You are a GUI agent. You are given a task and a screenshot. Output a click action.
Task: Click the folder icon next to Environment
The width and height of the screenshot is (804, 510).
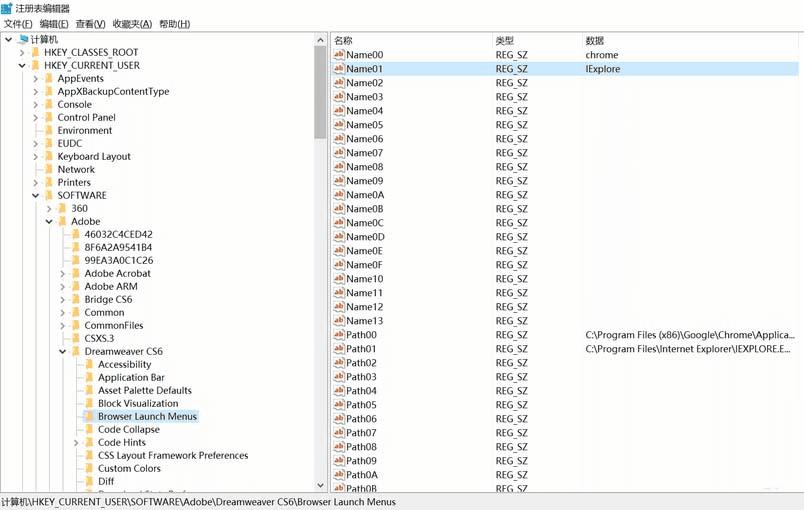(49, 130)
